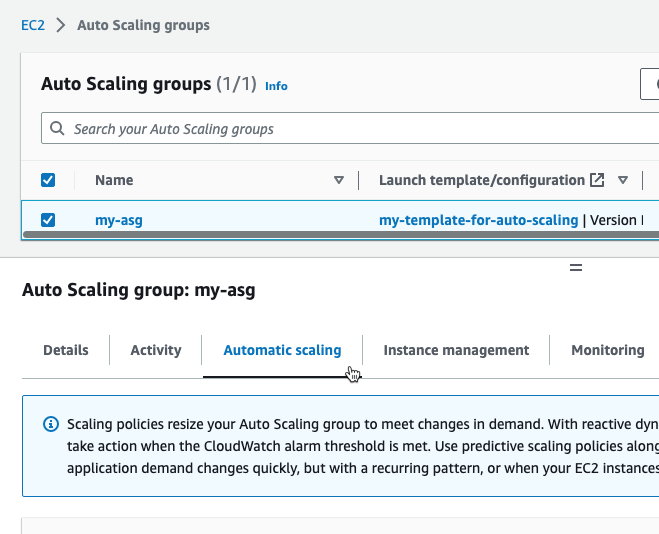
Task: Open the Details tab
Action: point(66,350)
